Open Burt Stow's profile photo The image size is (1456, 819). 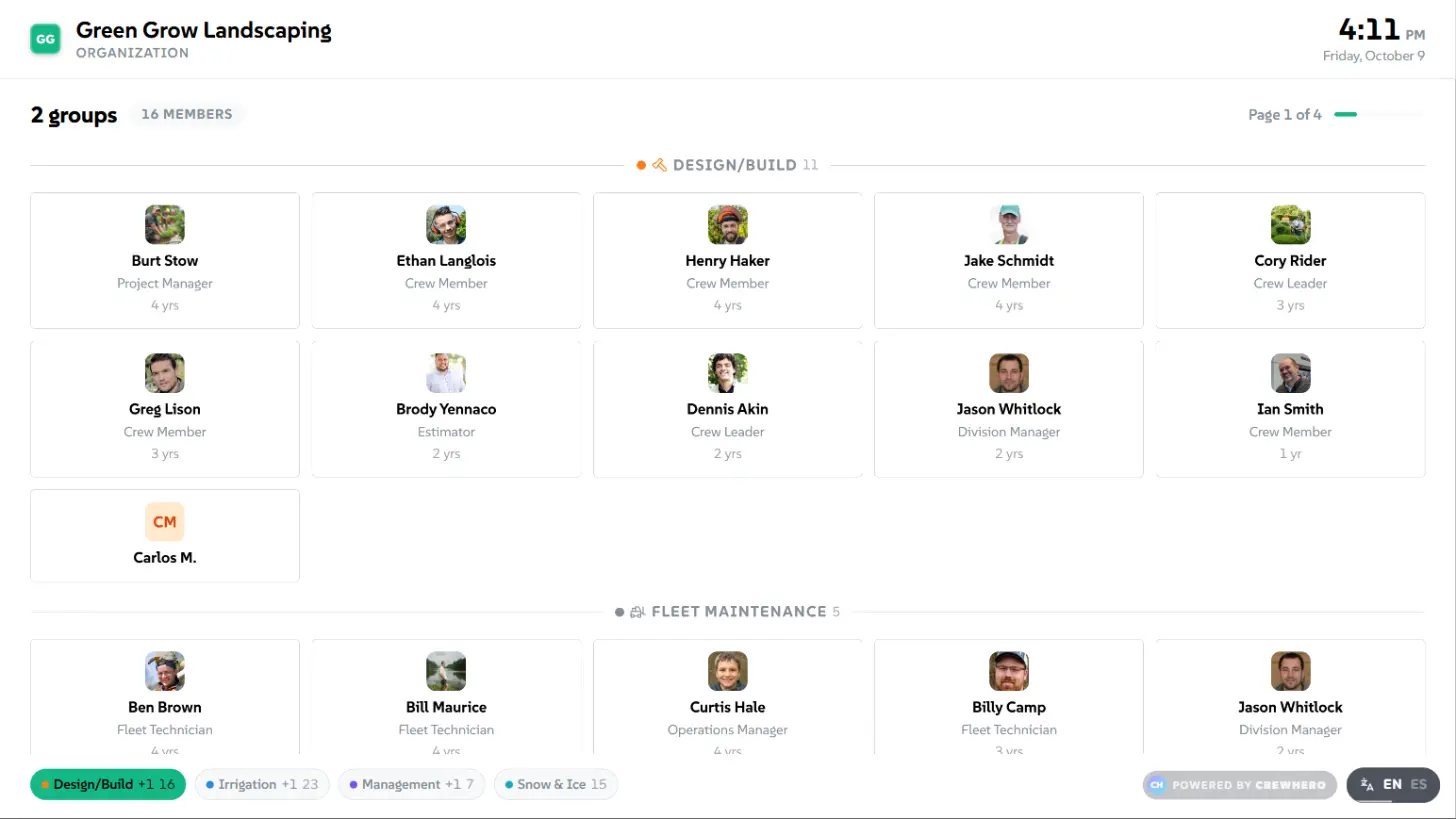(165, 225)
